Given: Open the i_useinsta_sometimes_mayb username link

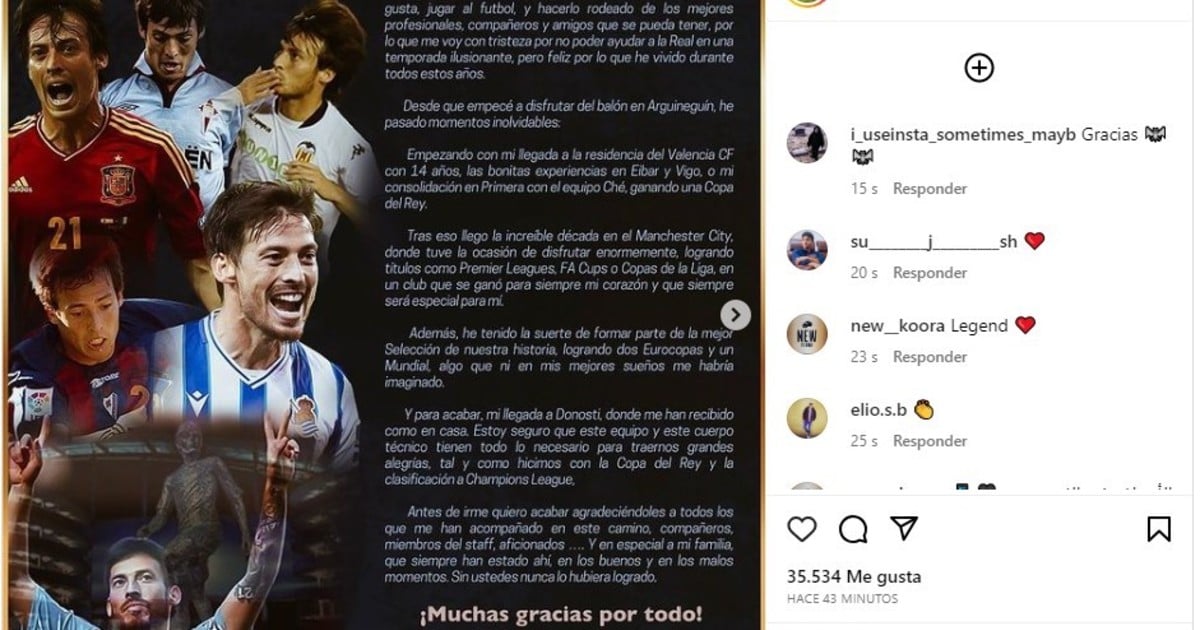Looking at the screenshot, I should 963,135.
